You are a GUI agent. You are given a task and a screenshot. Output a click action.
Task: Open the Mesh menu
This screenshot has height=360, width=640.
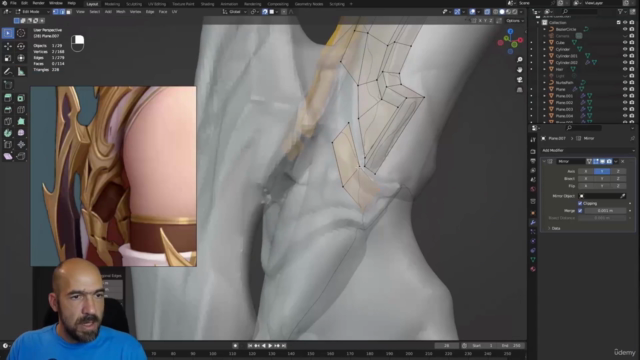point(121,12)
